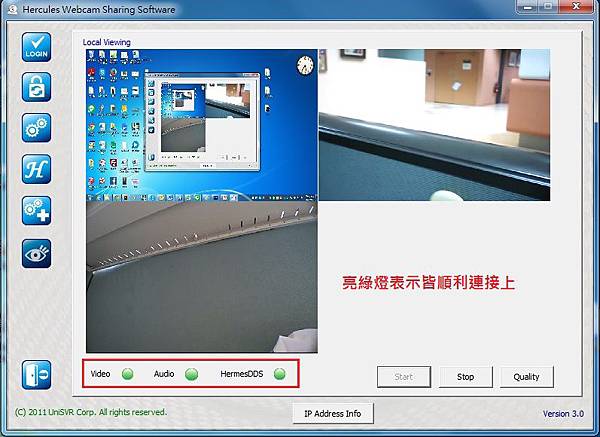Viewport: 600px width, 437px height.
Task: Click the greyed Start button
Action: coord(404,377)
